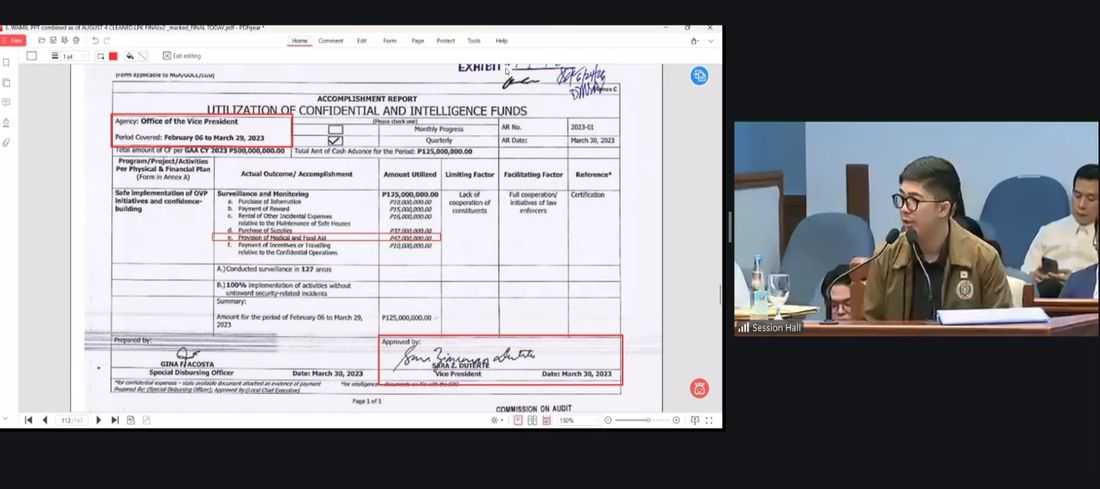Screen dimensions: 1100x489
Task: Go to the last page
Action: pyautogui.click(x=114, y=420)
